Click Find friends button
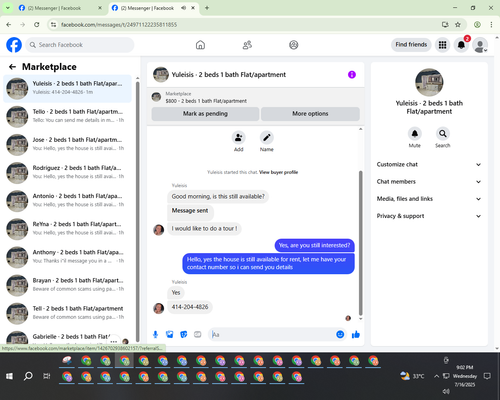 [x=411, y=45]
